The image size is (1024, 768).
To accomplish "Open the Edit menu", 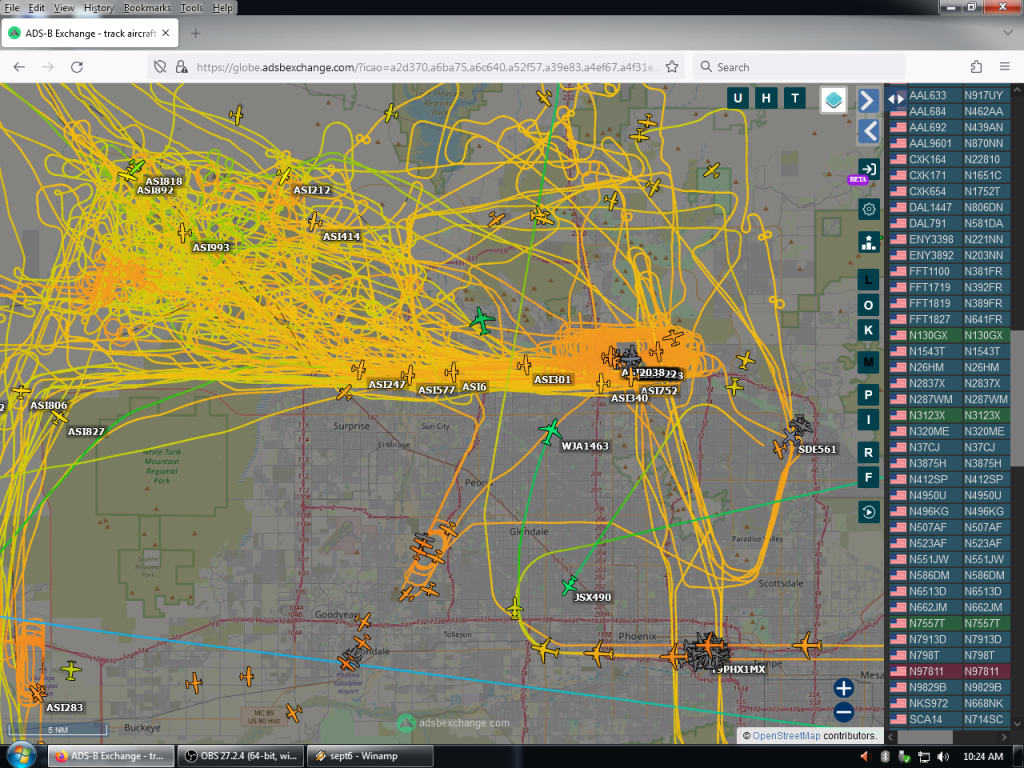I will click(37, 8).
